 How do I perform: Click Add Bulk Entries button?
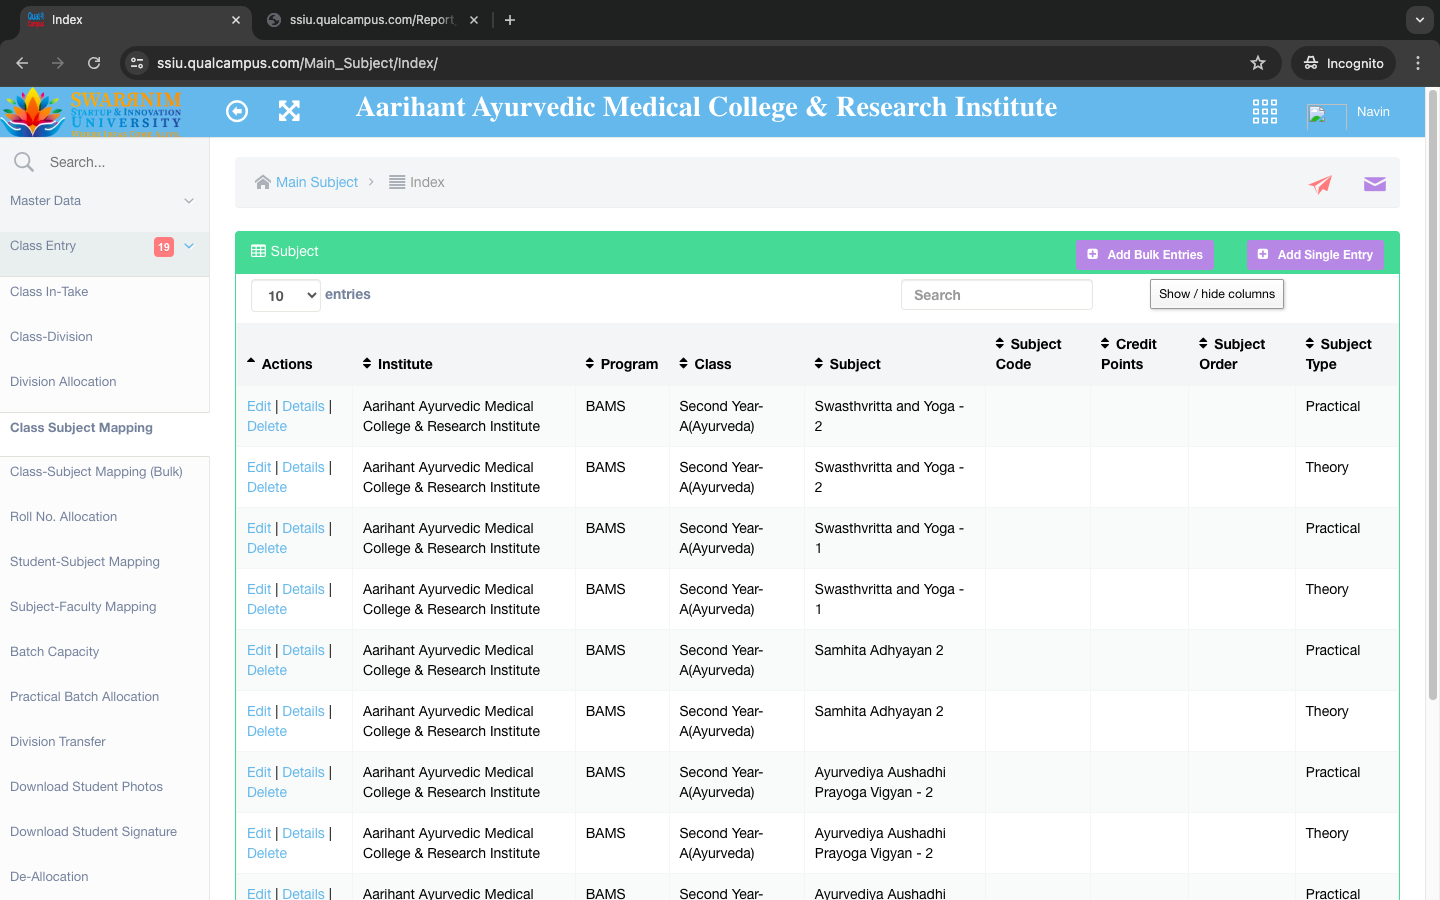(x=1144, y=255)
